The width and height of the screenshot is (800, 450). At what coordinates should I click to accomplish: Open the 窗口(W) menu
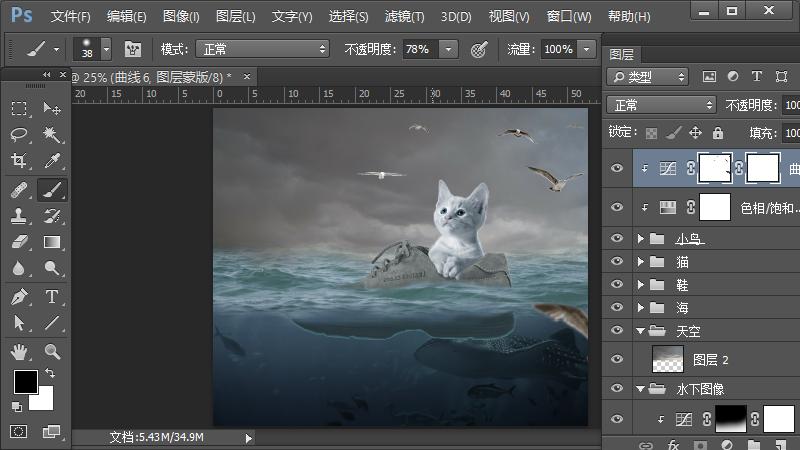[569, 16]
